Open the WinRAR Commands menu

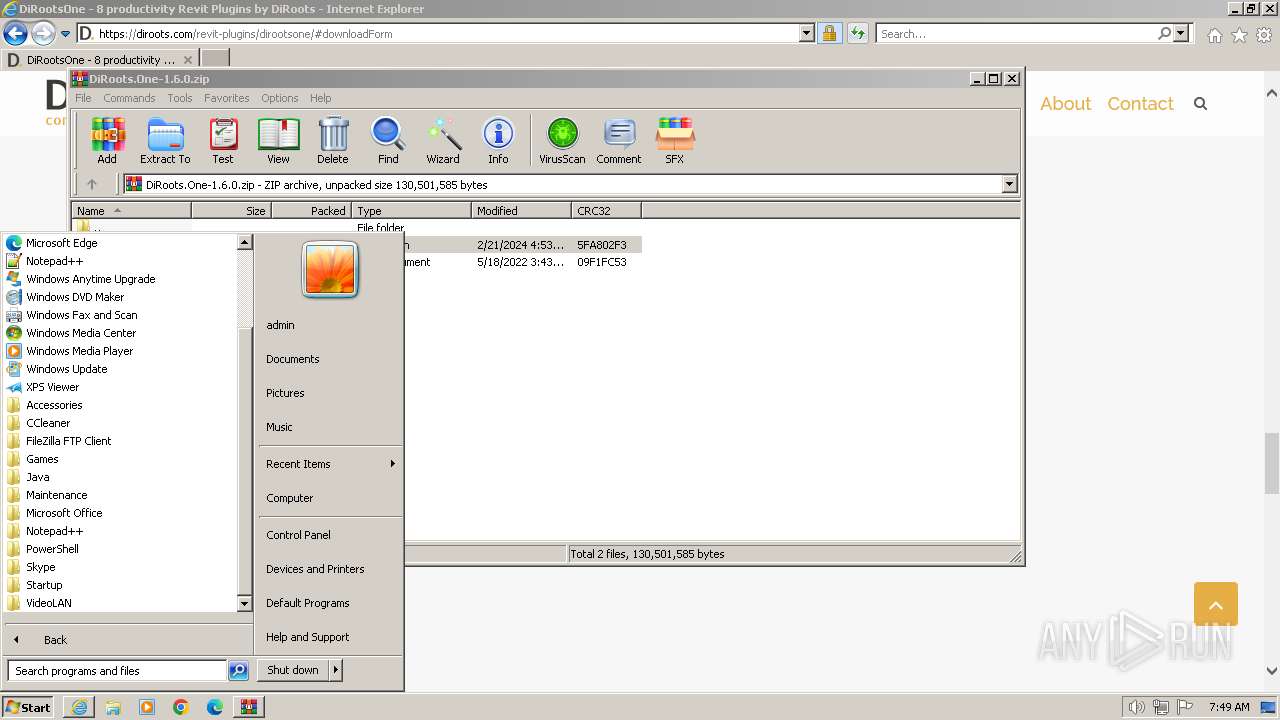[129, 98]
